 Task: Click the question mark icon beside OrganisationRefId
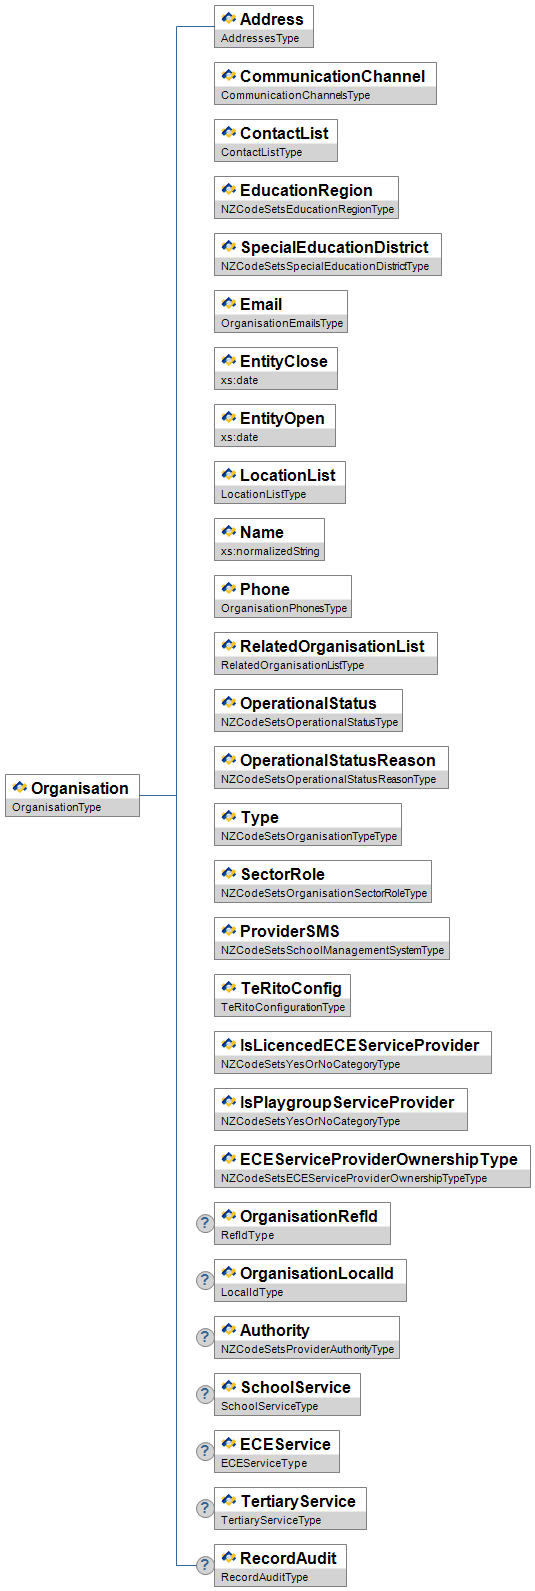[204, 1223]
